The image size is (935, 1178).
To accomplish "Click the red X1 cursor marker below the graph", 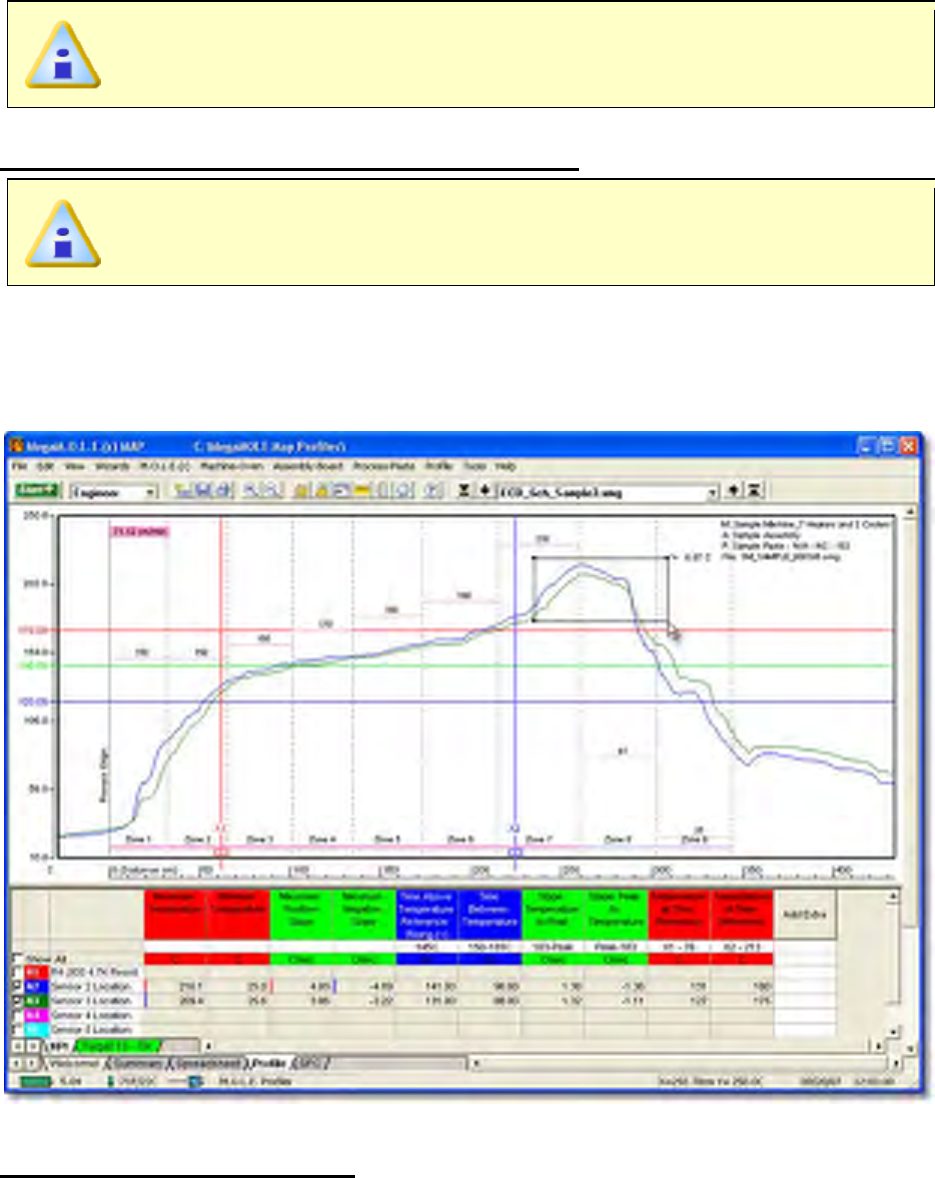I will pyautogui.click(x=221, y=852).
